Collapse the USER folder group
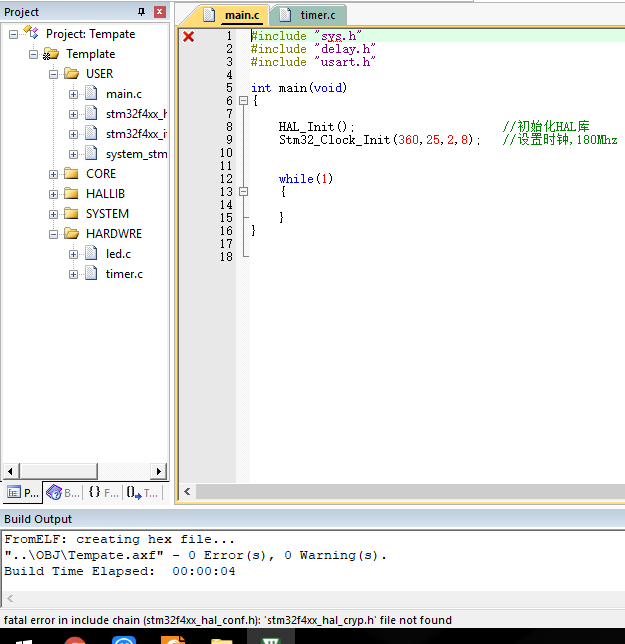 pyautogui.click(x=53, y=74)
